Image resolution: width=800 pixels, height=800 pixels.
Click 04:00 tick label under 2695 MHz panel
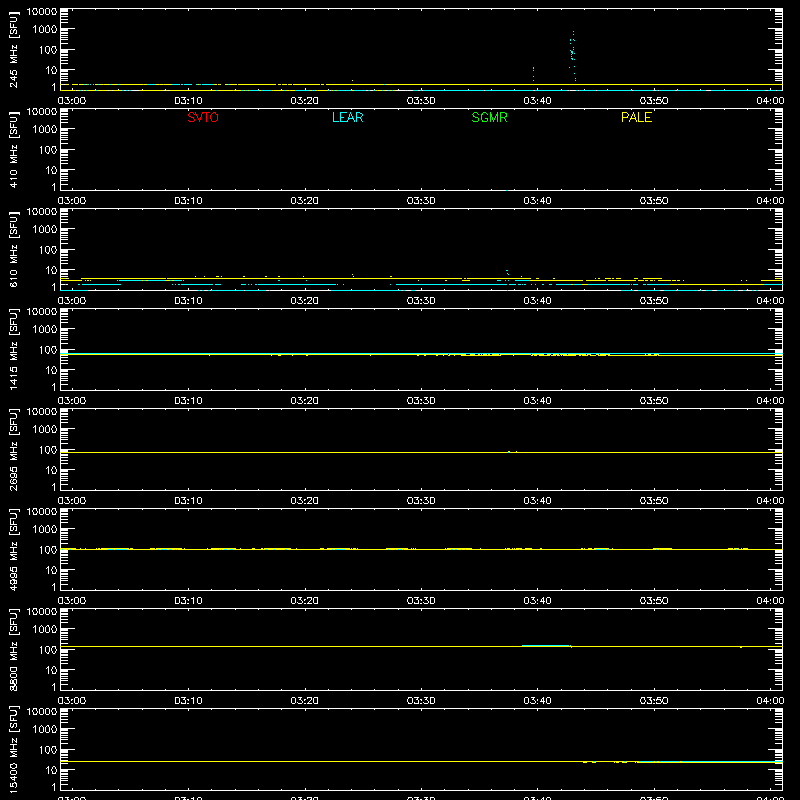click(770, 501)
